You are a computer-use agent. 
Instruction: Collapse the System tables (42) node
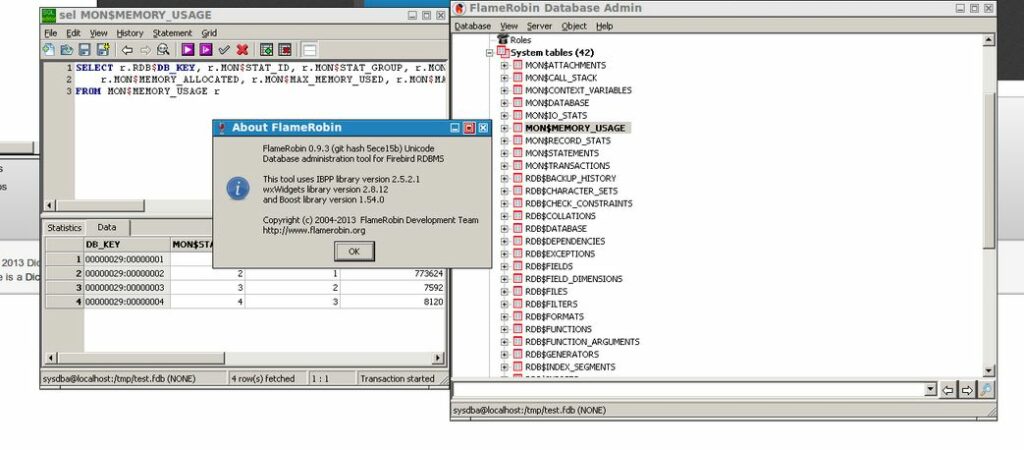click(489, 52)
